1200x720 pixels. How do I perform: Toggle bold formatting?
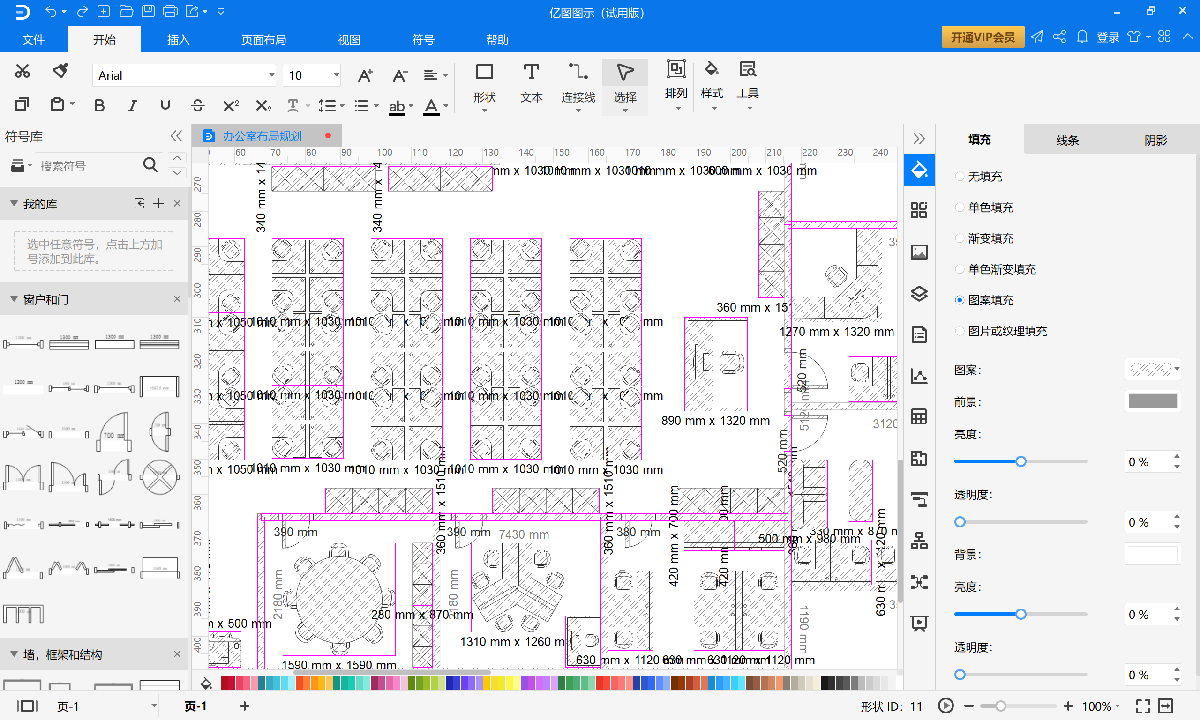click(99, 105)
